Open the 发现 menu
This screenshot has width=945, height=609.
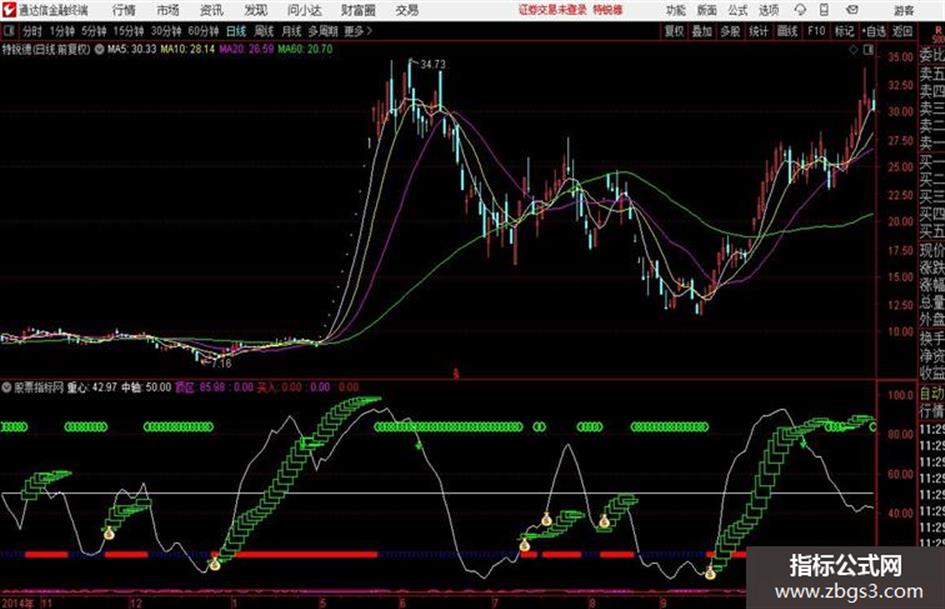coord(256,10)
